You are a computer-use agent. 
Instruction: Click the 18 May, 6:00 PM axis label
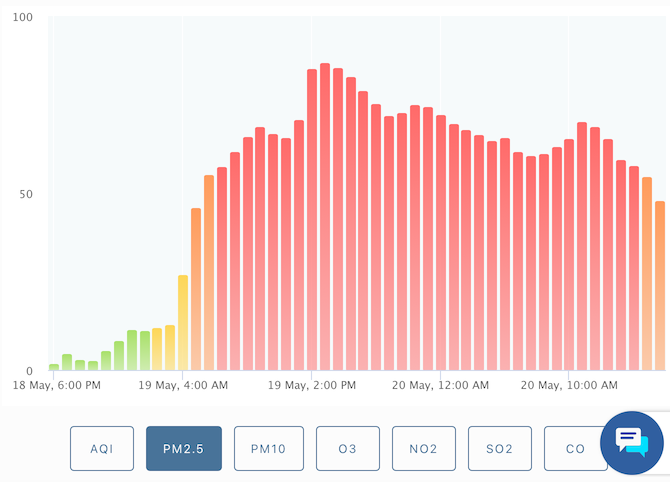coord(56,385)
